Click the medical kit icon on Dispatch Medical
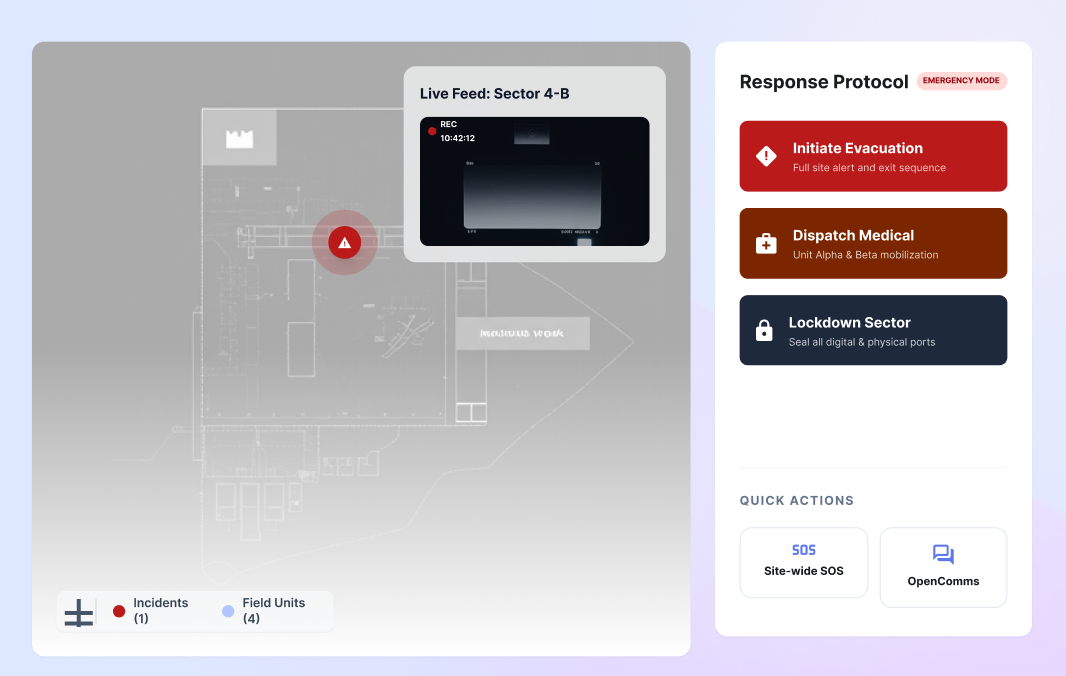The image size is (1066, 676). coord(765,242)
